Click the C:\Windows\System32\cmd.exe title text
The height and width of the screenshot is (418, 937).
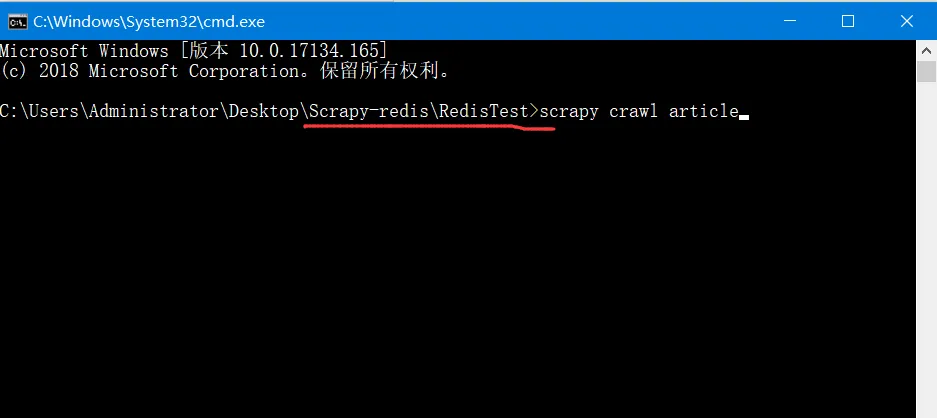pyautogui.click(x=149, y=22)
